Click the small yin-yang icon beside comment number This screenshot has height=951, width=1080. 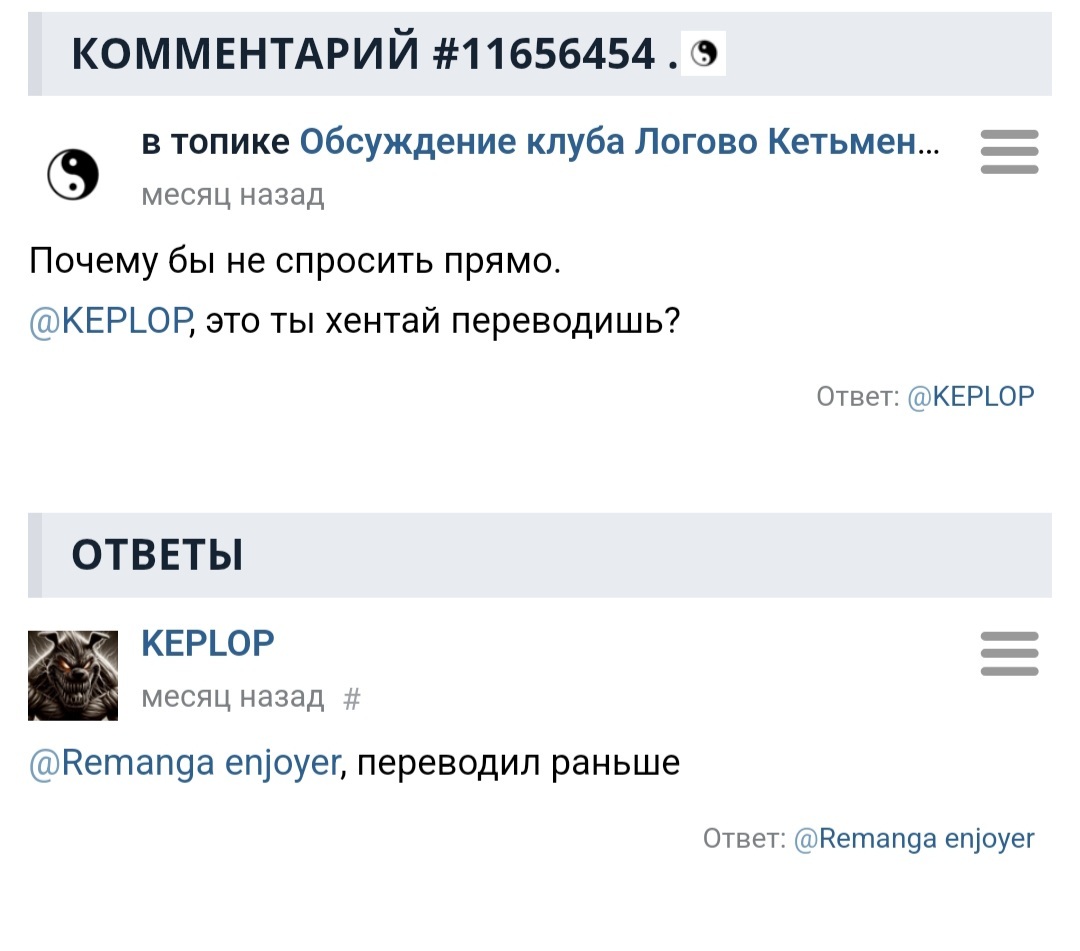pyautogui.click(x=705, y=55)
